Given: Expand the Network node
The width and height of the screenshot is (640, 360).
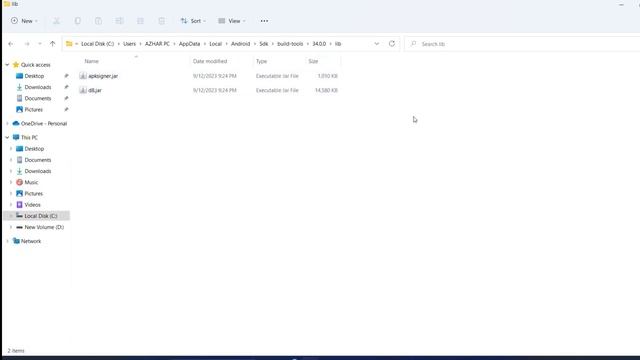Looking at the screenshot, I should [x=7, y=241].
